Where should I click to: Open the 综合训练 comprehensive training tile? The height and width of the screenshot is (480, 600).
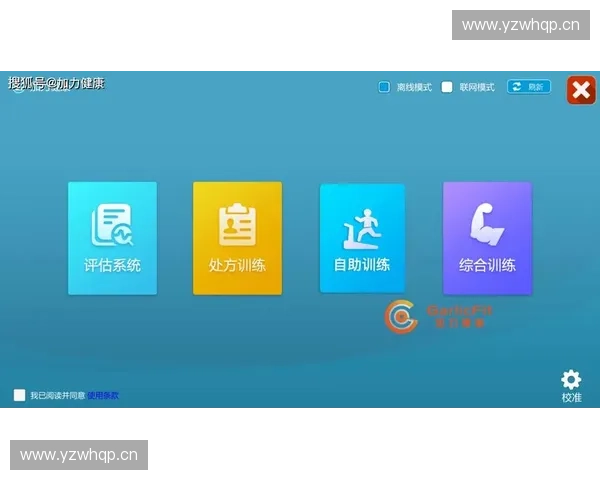point(487,238)
